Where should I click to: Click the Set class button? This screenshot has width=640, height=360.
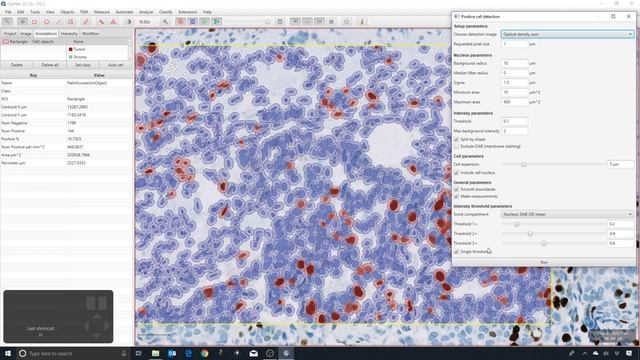83,65
